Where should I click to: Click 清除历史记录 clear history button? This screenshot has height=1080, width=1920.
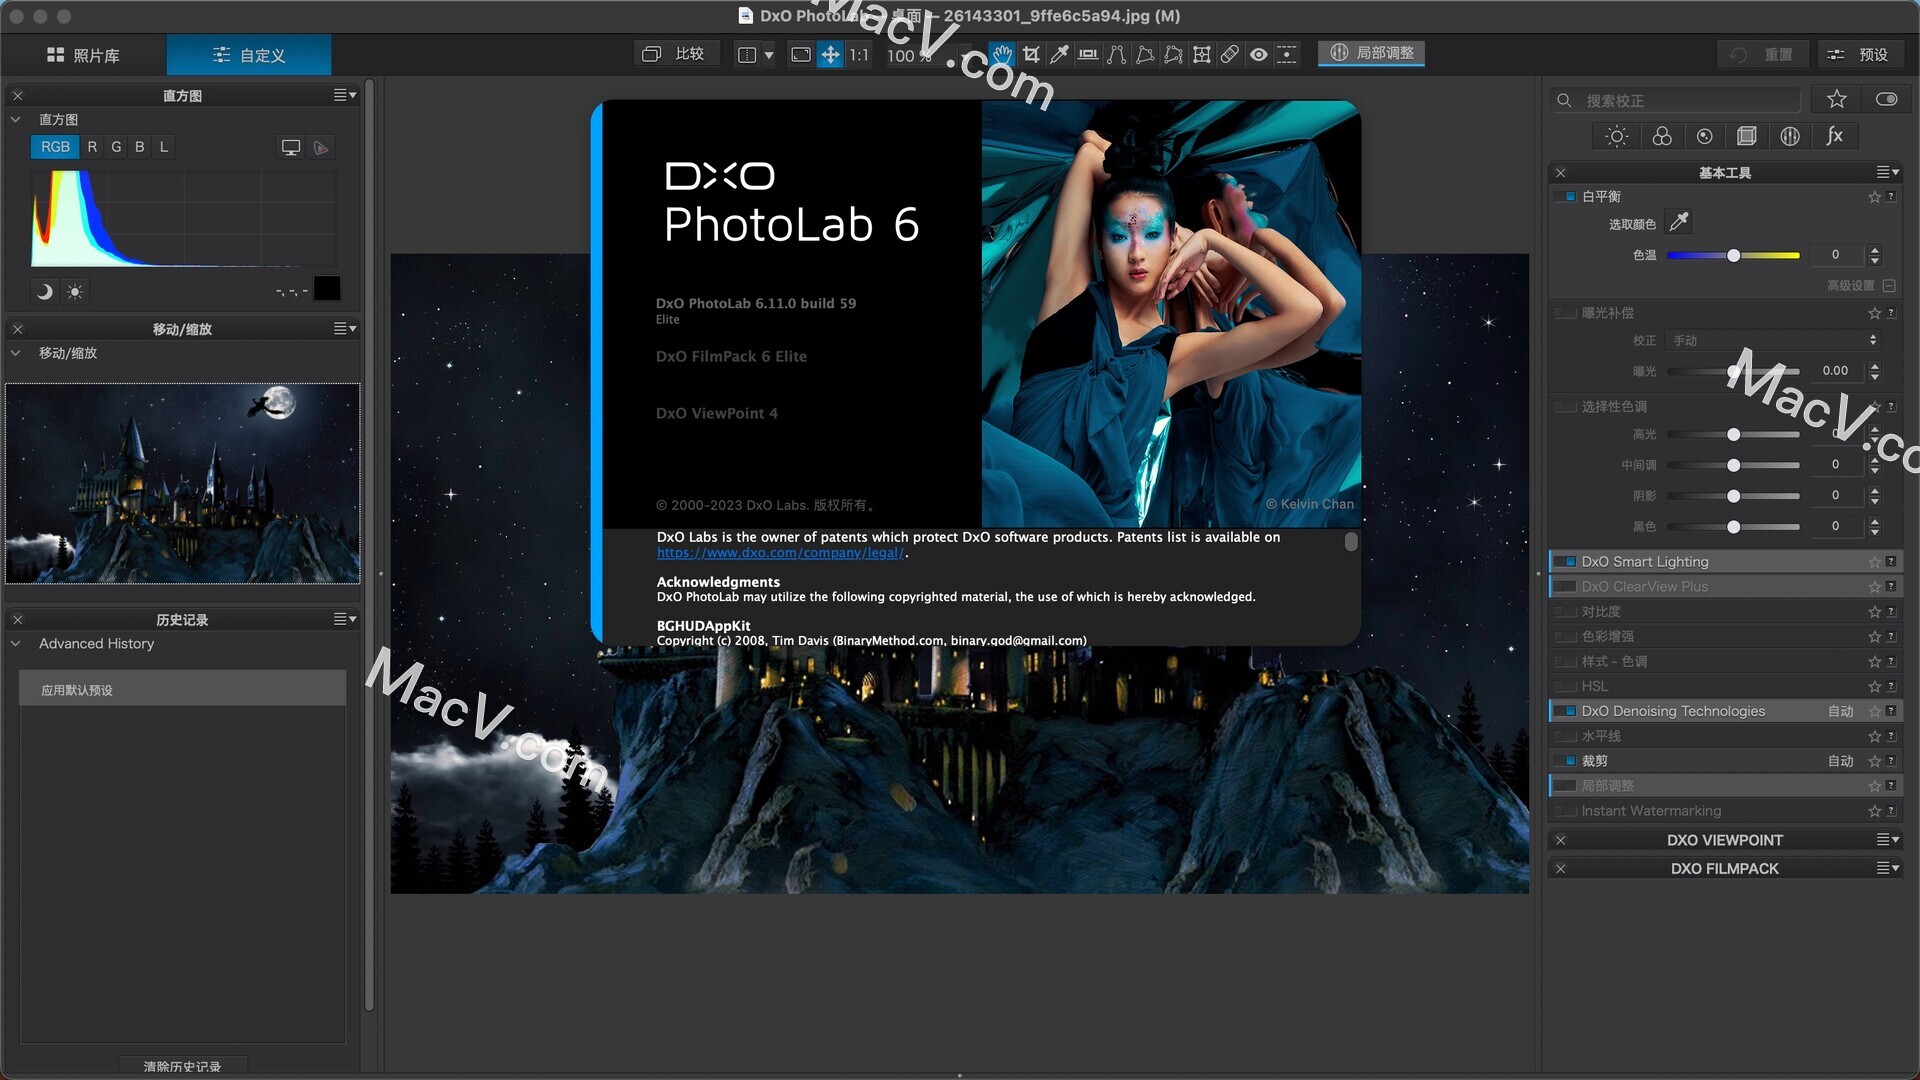182,1066
